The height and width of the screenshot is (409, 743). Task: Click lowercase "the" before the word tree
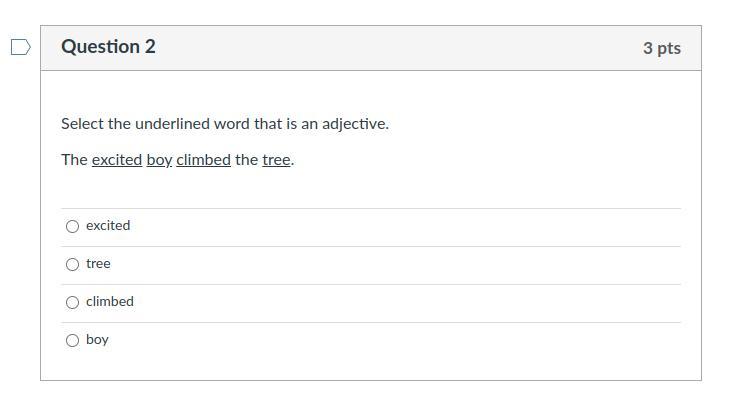pos(246,160)
